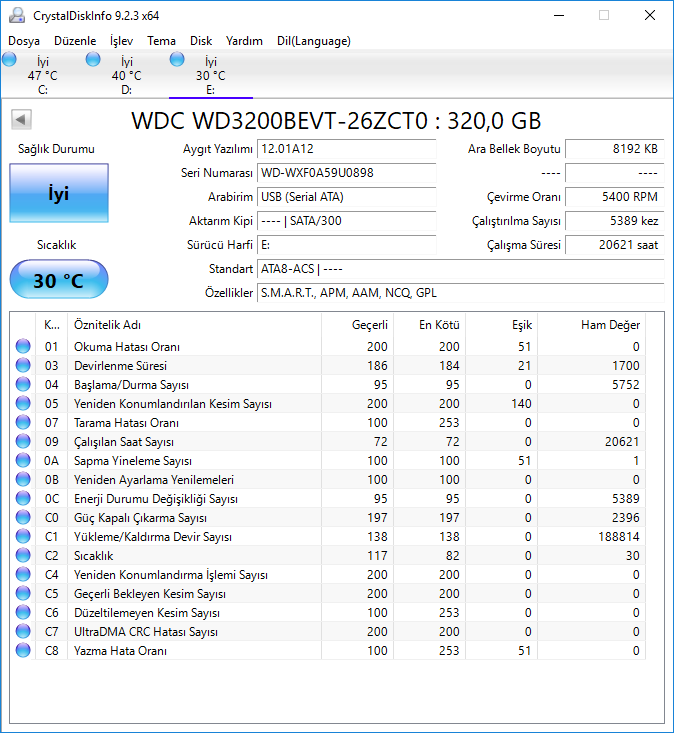Click status orb of Tarama Hatası Oranı row
Image resolution: width=674 pixels, height=733 pixels.
(23, 422)
